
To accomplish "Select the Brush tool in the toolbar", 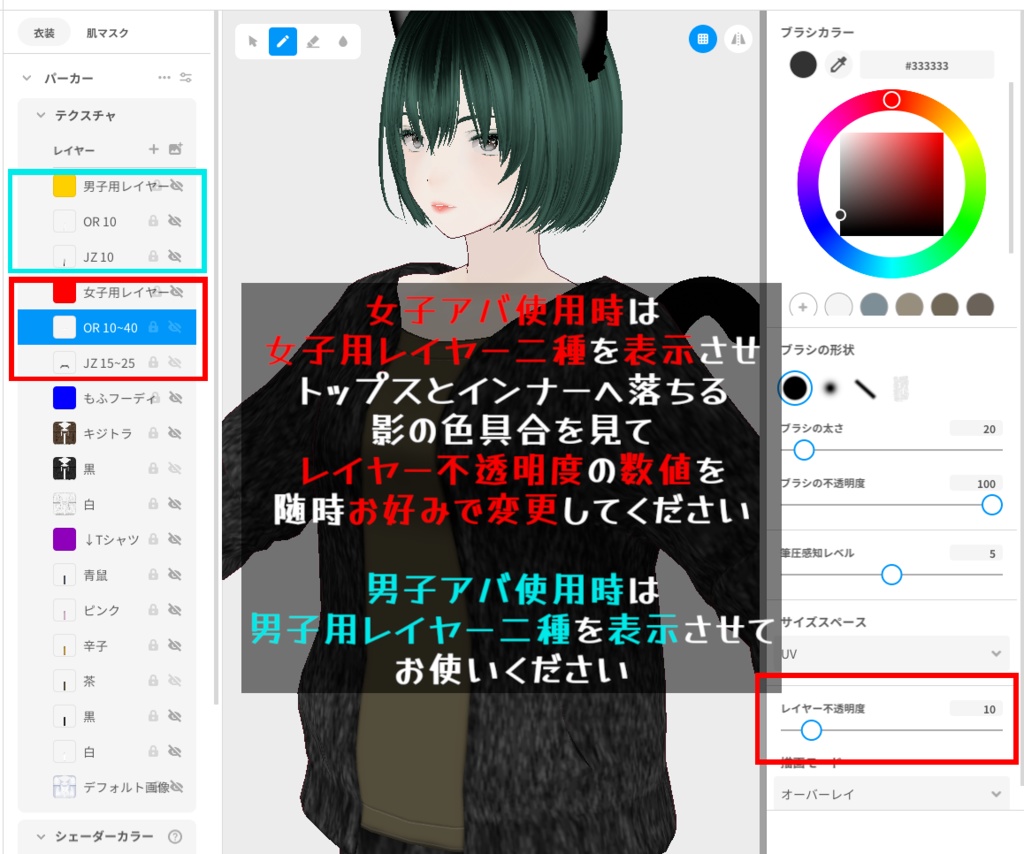I will [x=283, y=42].
